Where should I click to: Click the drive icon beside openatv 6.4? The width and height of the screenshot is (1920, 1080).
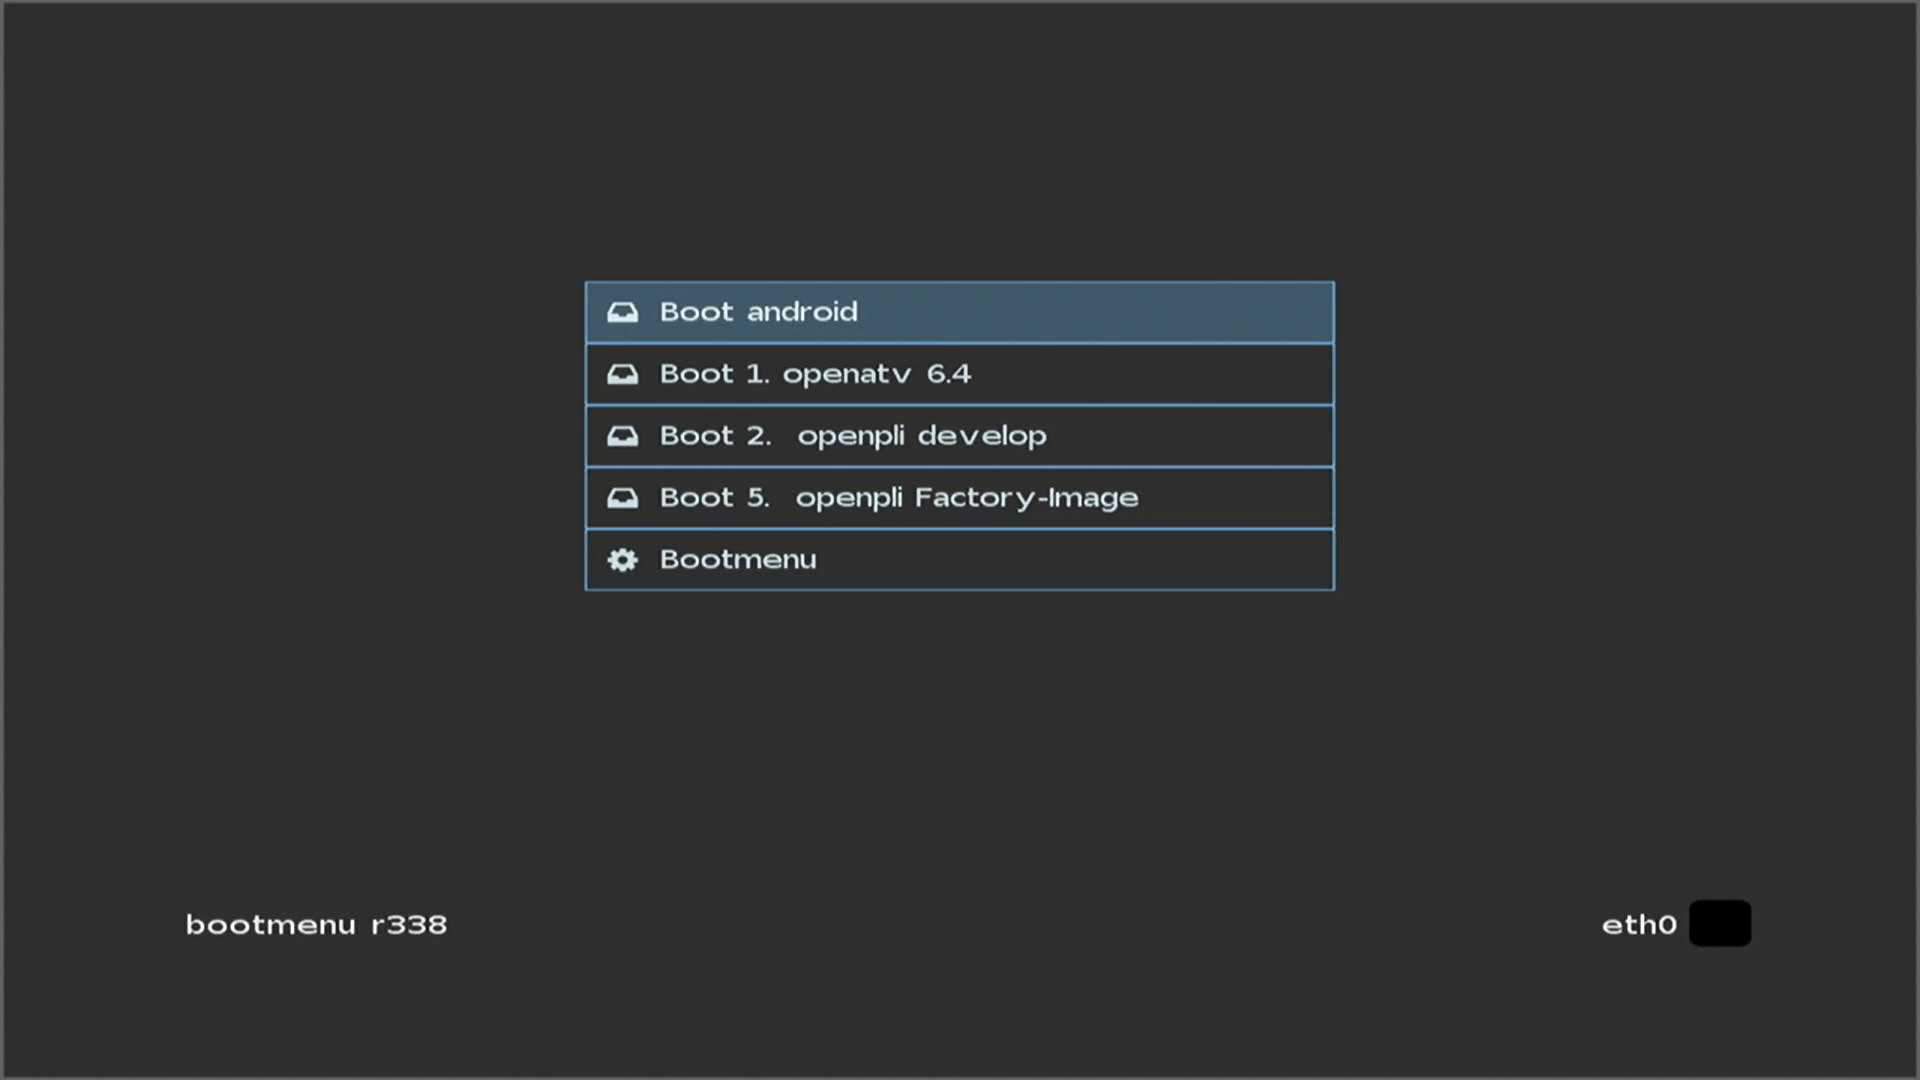[622, 375]
